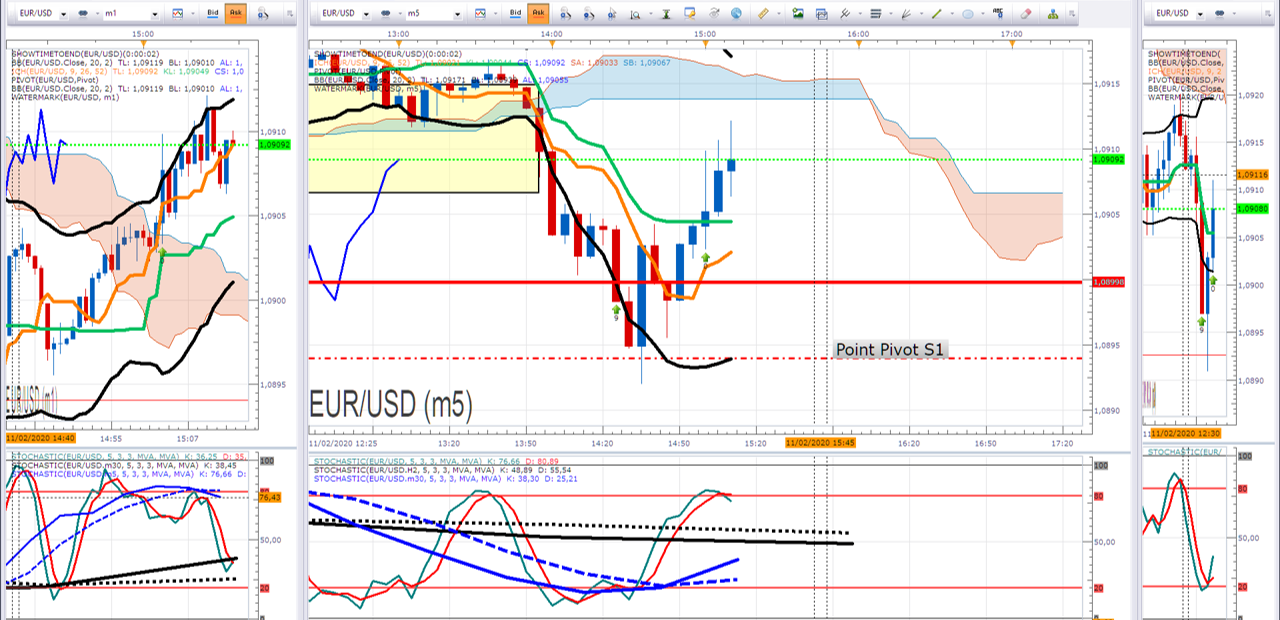This screenshot has height=620, width=1280.
Task: Click red 1,08998 price label on m5 axis
Action: [x=1108, y=282]
